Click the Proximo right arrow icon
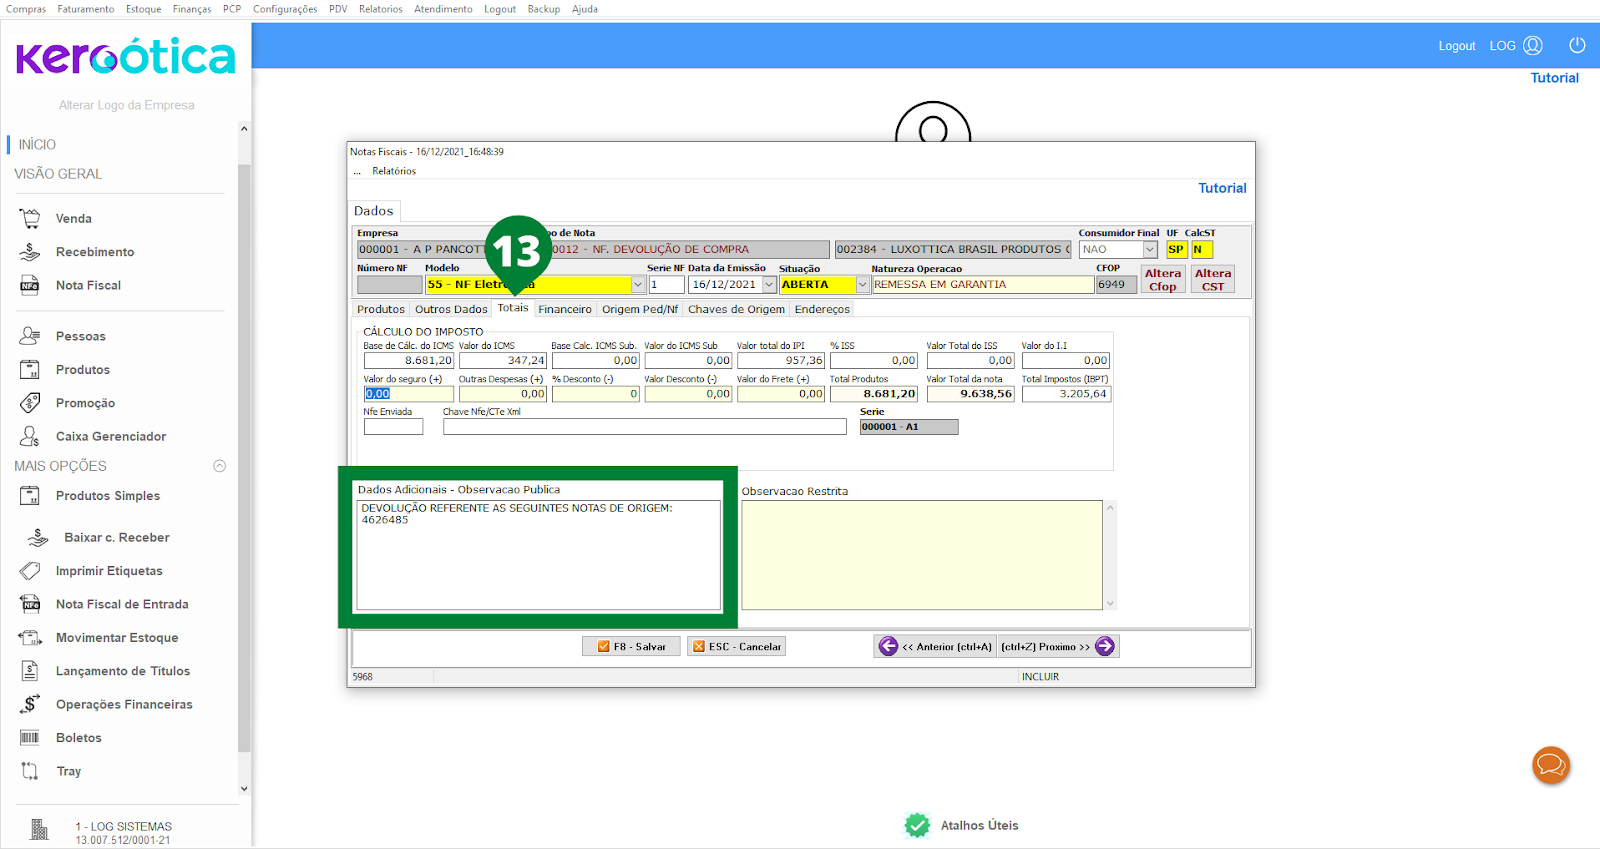Screen dimensions: 1600x849 (1105, 646)
